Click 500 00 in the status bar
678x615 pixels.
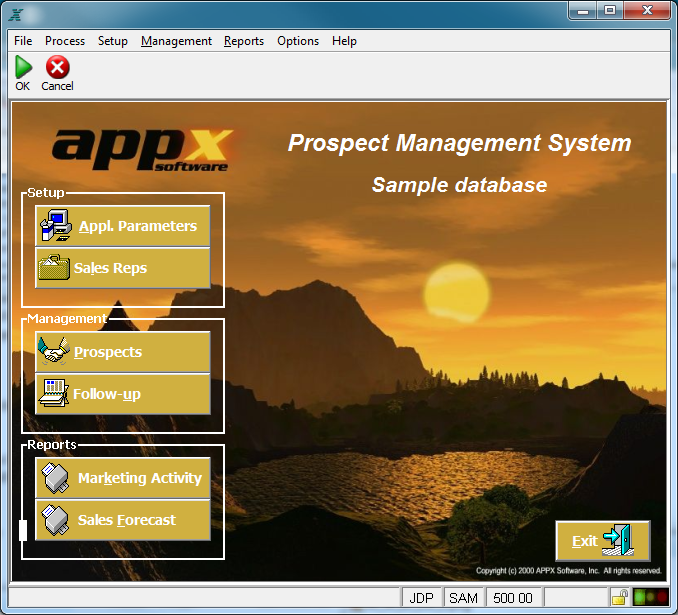pyautogui.click(x=513, y=598)
